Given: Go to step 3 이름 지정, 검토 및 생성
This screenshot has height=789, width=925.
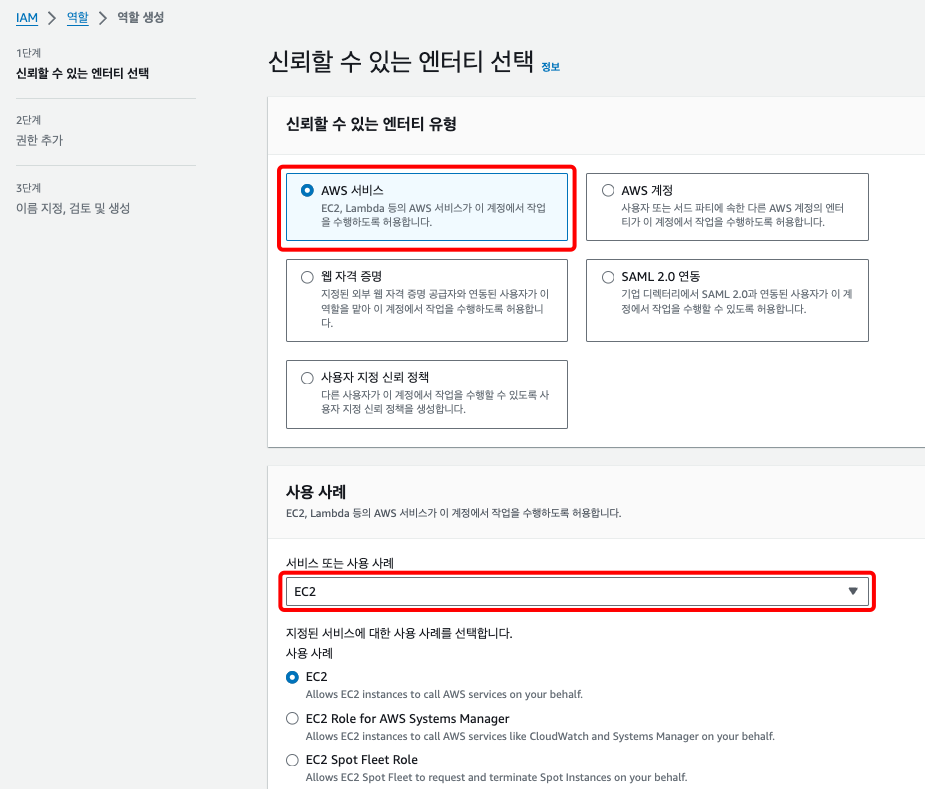Looking at the screenshot, I should (x=73, y=208).
